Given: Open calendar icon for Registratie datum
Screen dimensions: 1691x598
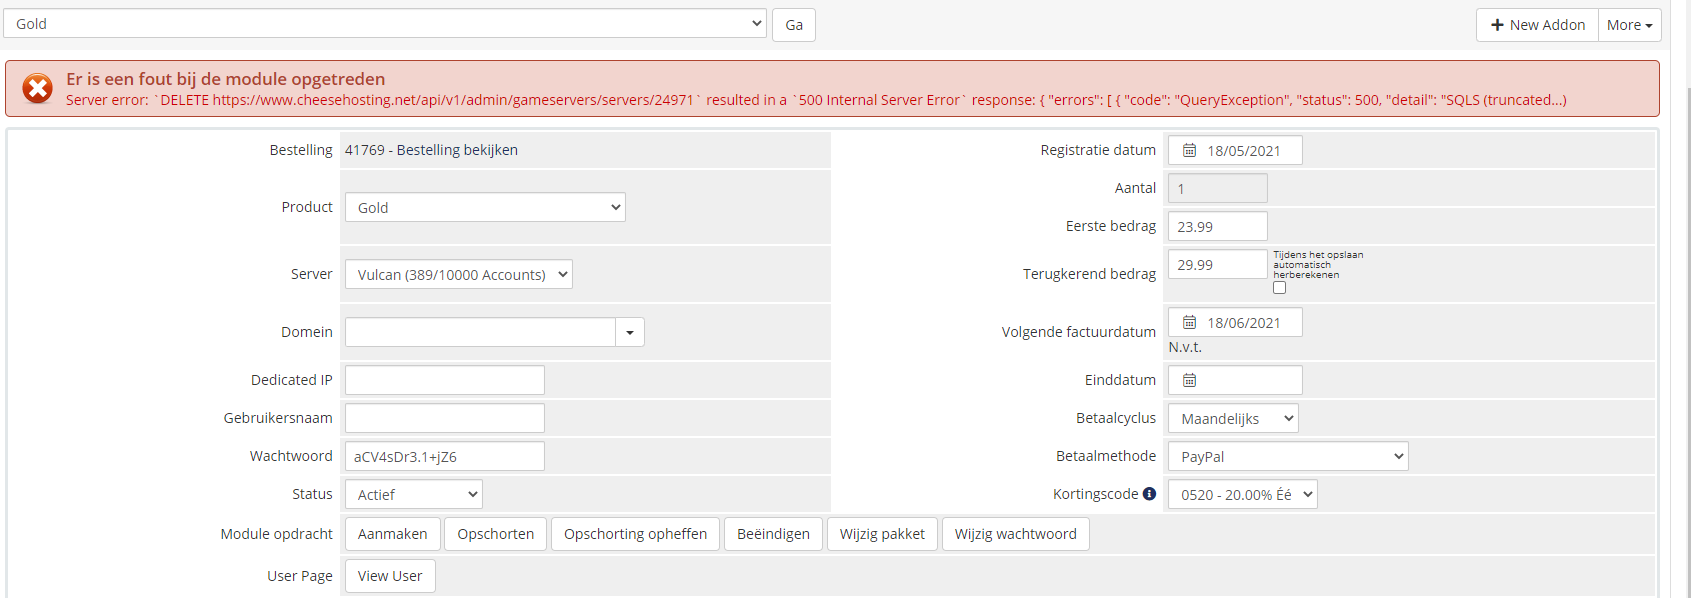Looking at the screenshot, I should 1189,150.
